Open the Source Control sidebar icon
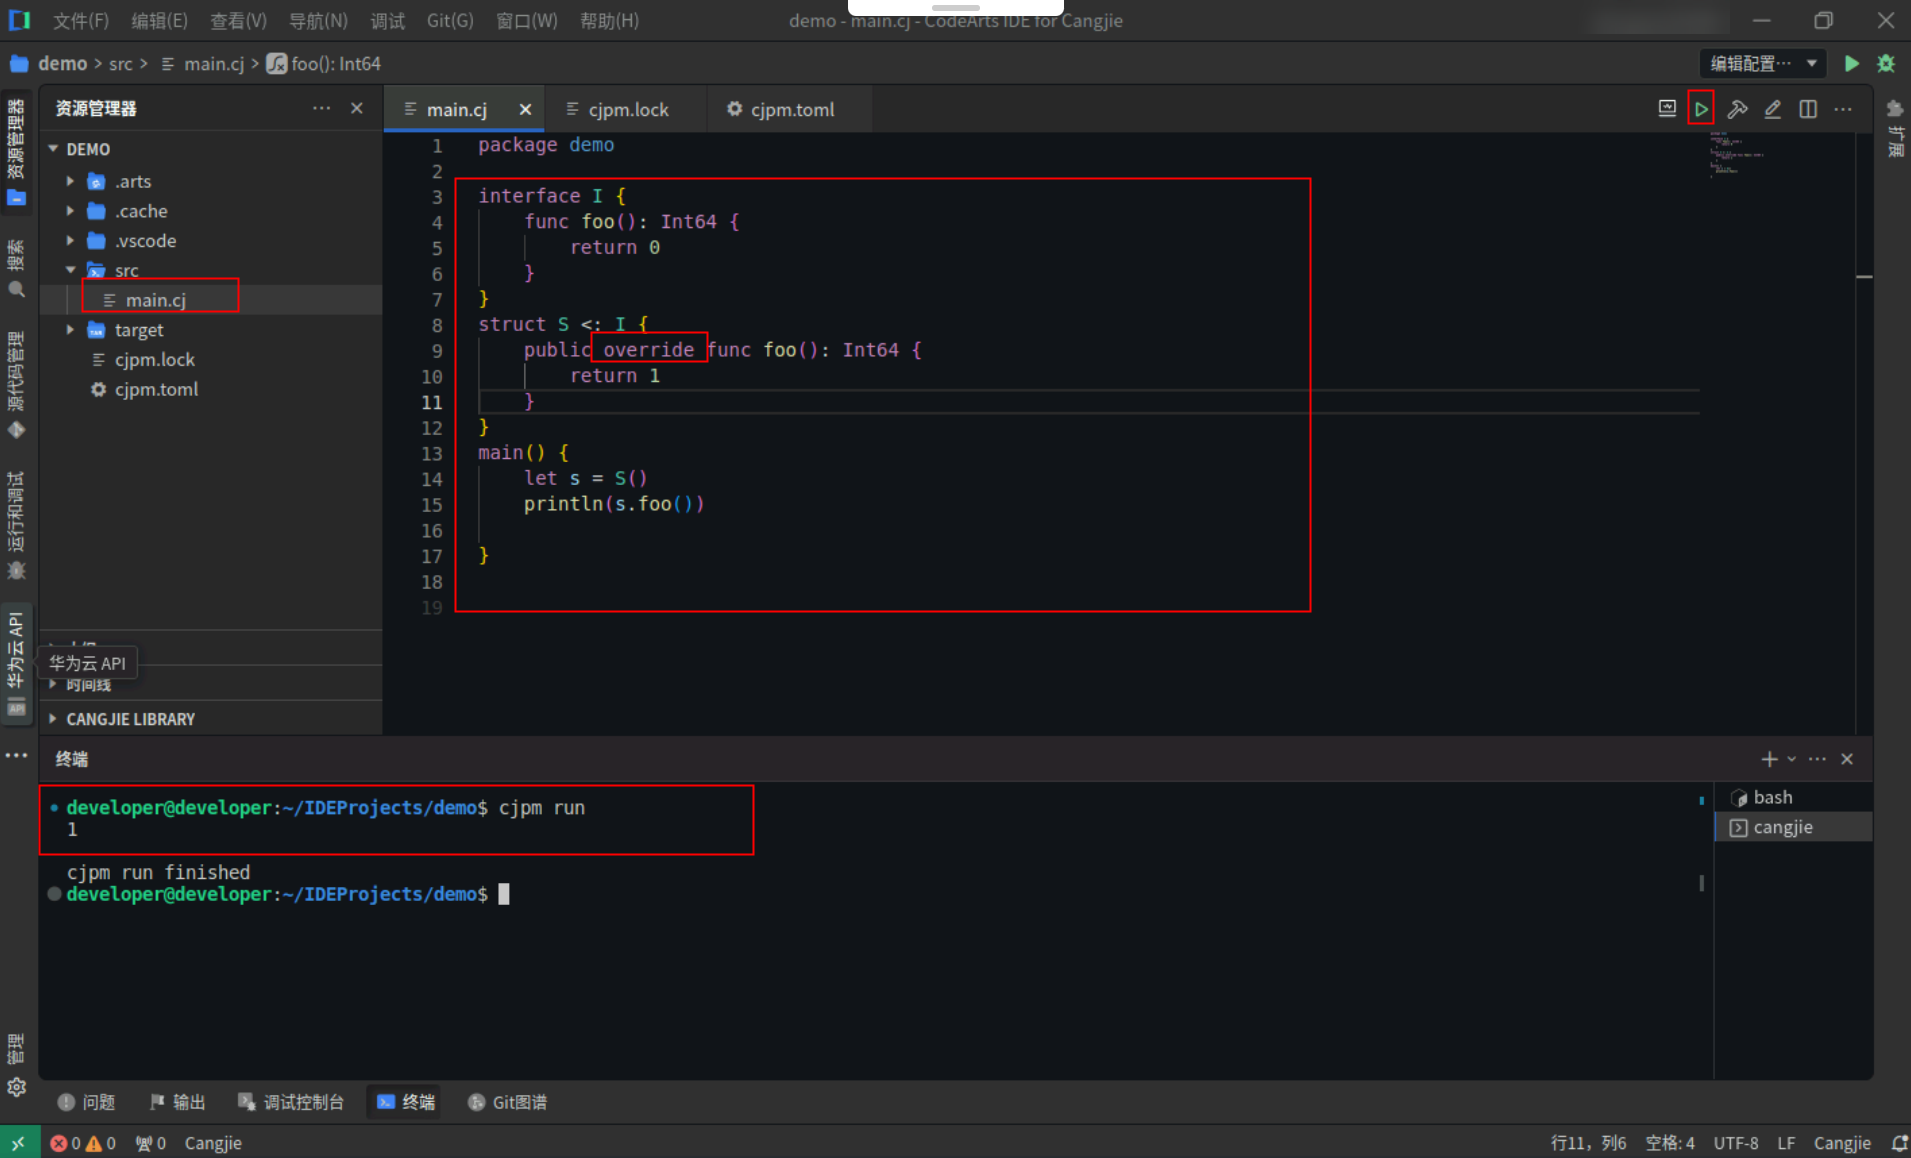This screenshot has width=1911, height=1158. tap(16, 385)
